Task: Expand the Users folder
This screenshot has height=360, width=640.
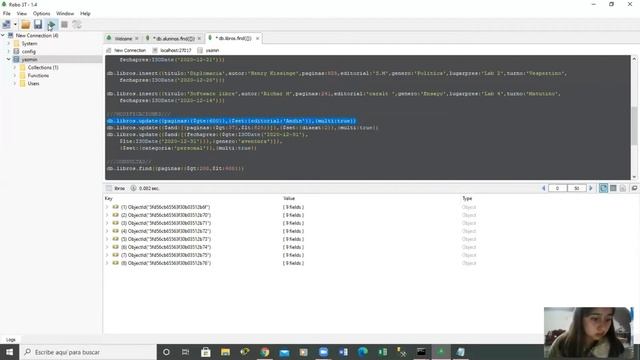Action: tap(16, 83)
